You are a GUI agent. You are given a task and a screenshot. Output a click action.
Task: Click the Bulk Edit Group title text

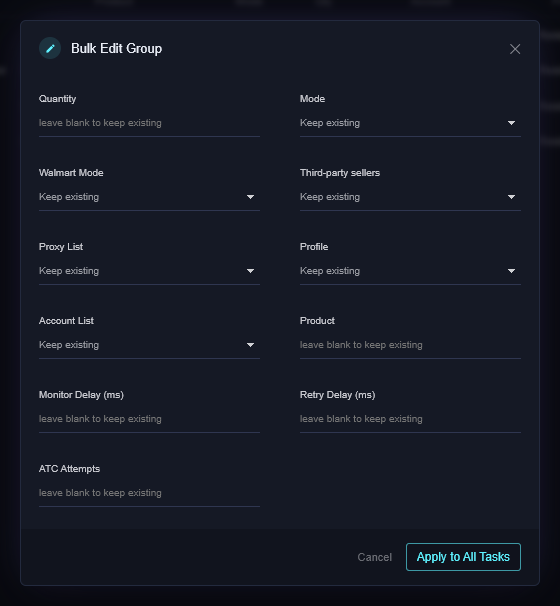tap(116, 49)
